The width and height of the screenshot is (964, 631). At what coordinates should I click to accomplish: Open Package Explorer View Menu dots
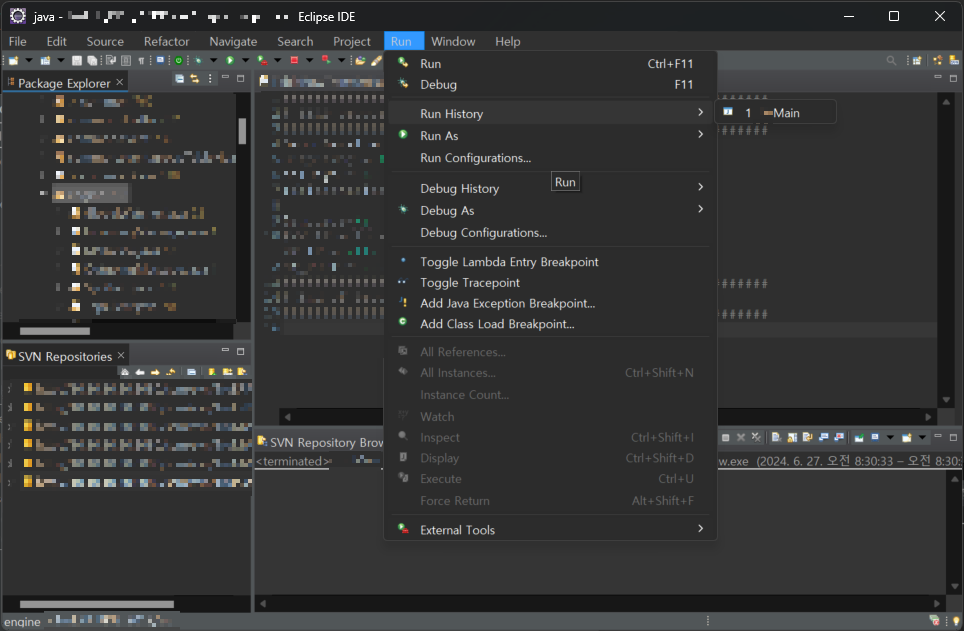pyautogui.click(x=210, y=79)
